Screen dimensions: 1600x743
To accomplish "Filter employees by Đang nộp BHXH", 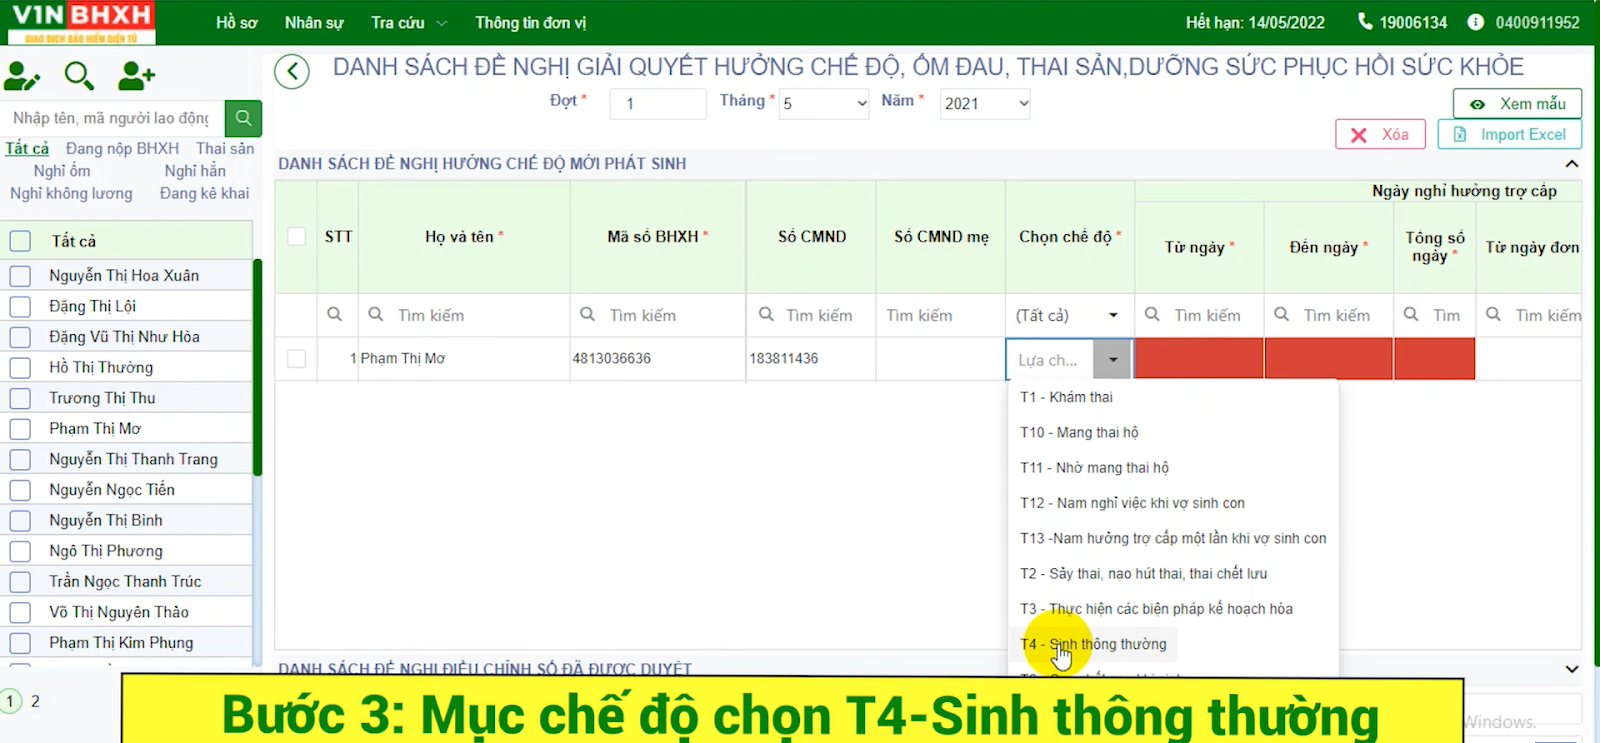I will [122, 148].
